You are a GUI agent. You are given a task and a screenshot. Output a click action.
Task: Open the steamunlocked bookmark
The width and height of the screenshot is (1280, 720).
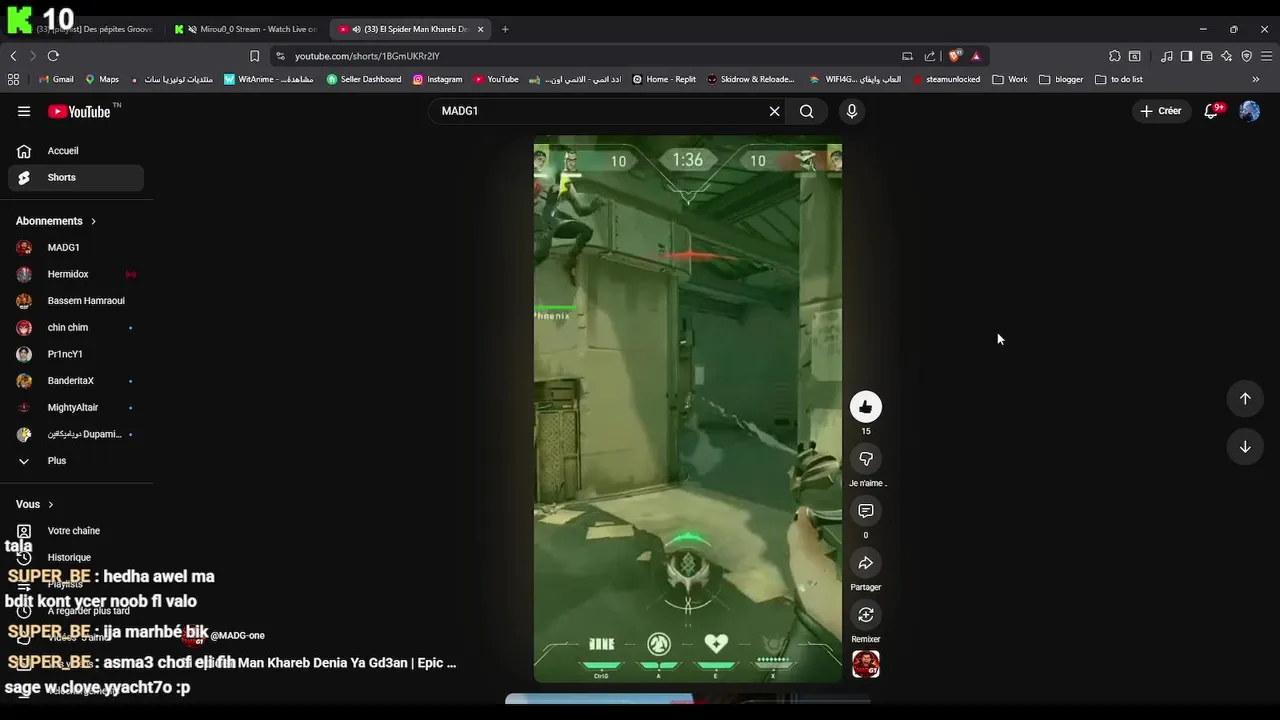click(946, 79)
